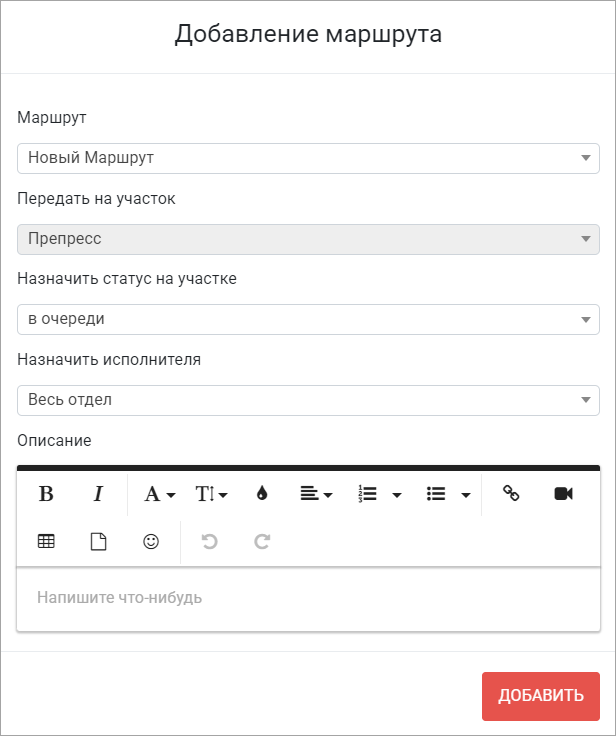The height and width of the screenshot is (736, 616).
Task: Click the Добавление маршрута dialog title
Action: pyautogui.click(x=308, y=34)
